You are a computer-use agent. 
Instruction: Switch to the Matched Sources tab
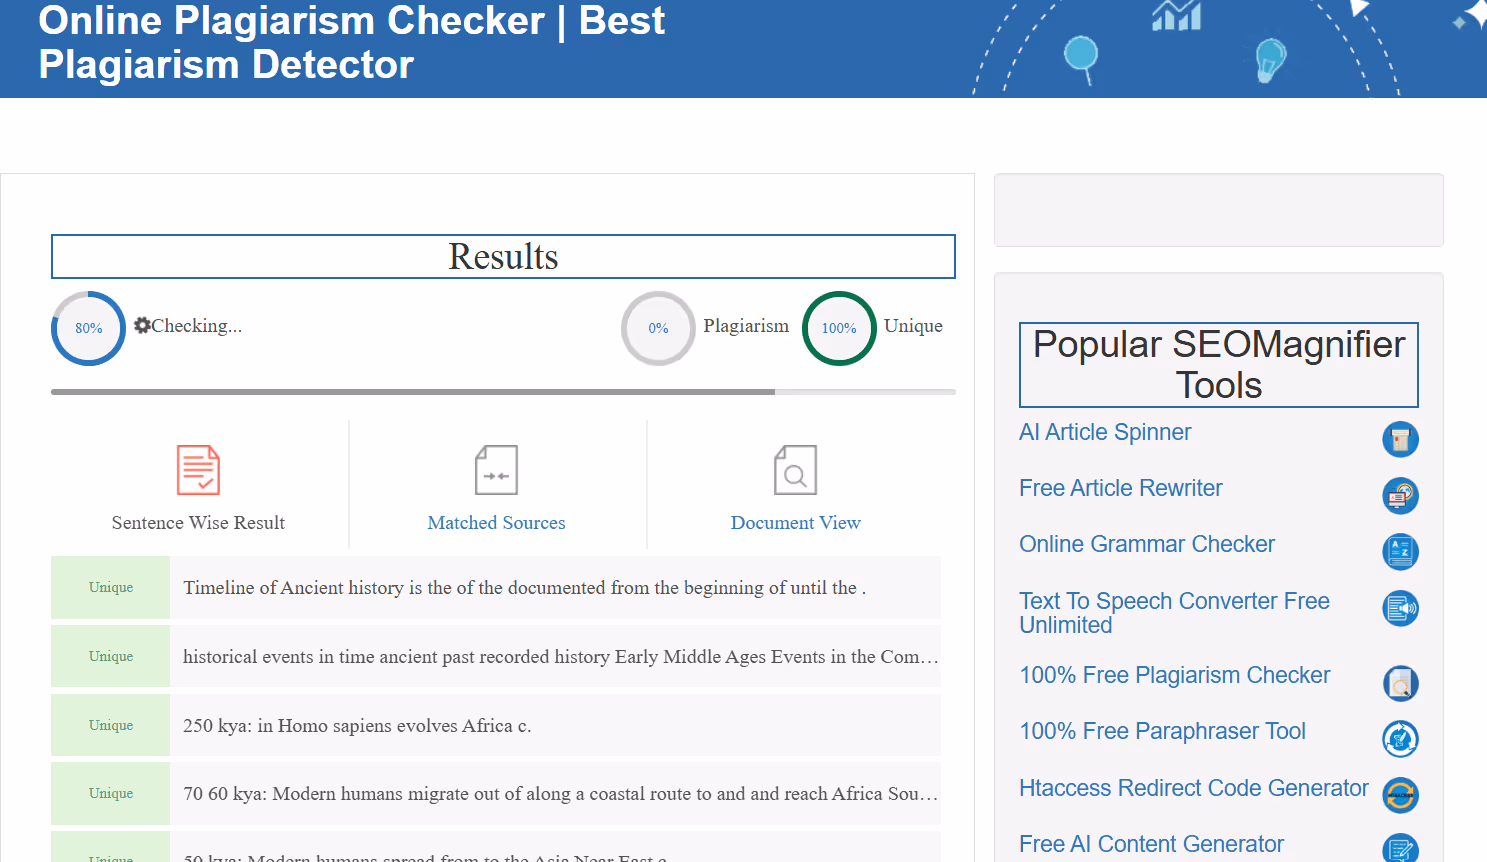[x=496, y=522]
